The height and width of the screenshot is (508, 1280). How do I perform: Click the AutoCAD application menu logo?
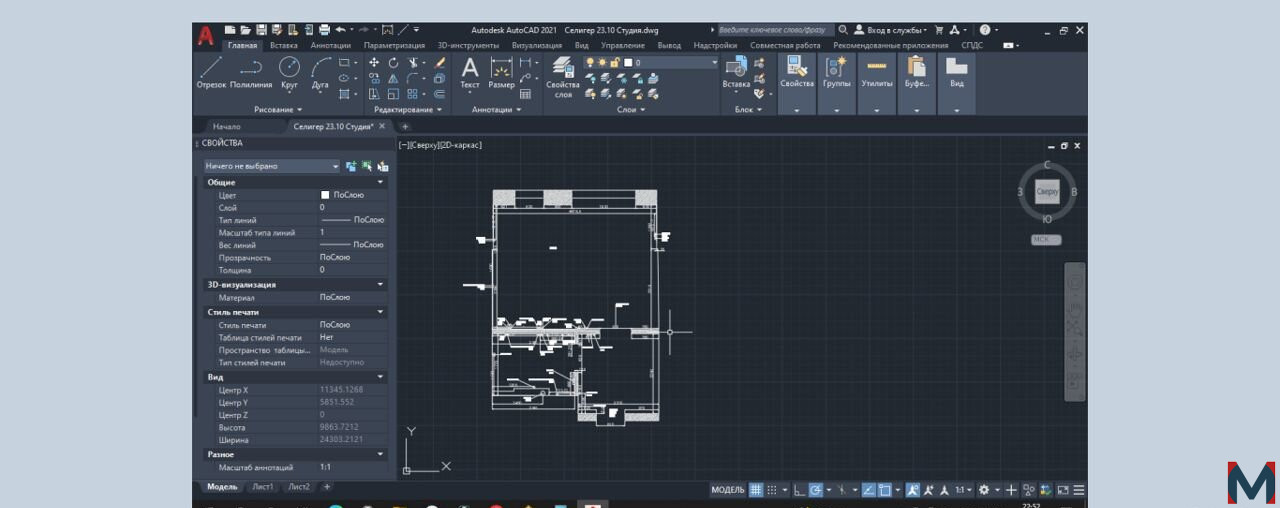206,36
